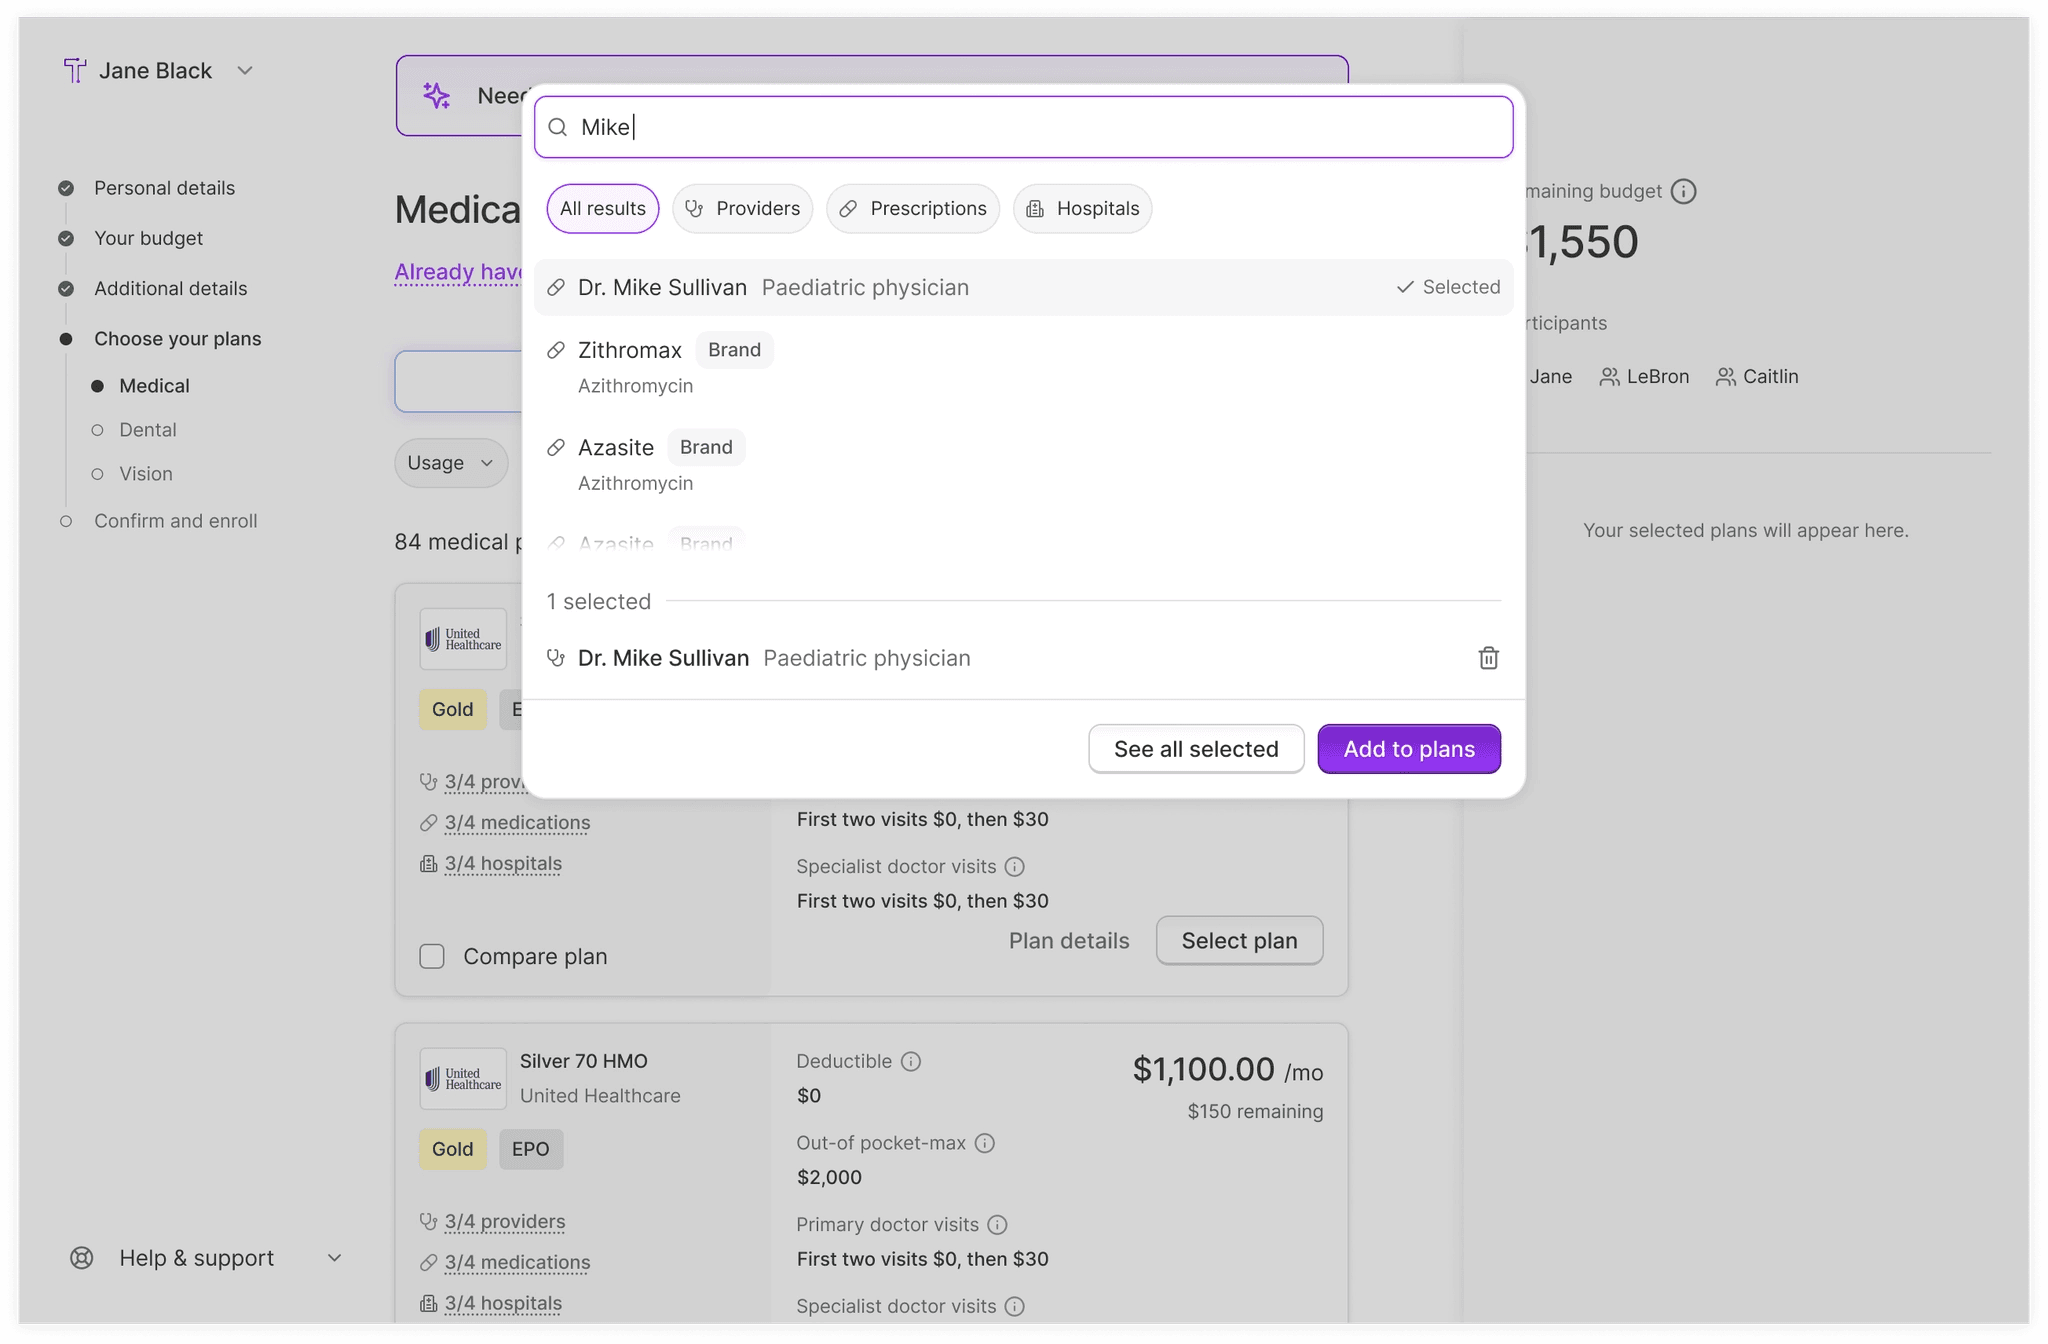2048x1344 pixels.
Task: Click remaining budget info icon
Action: click(x=1684, y=191)
